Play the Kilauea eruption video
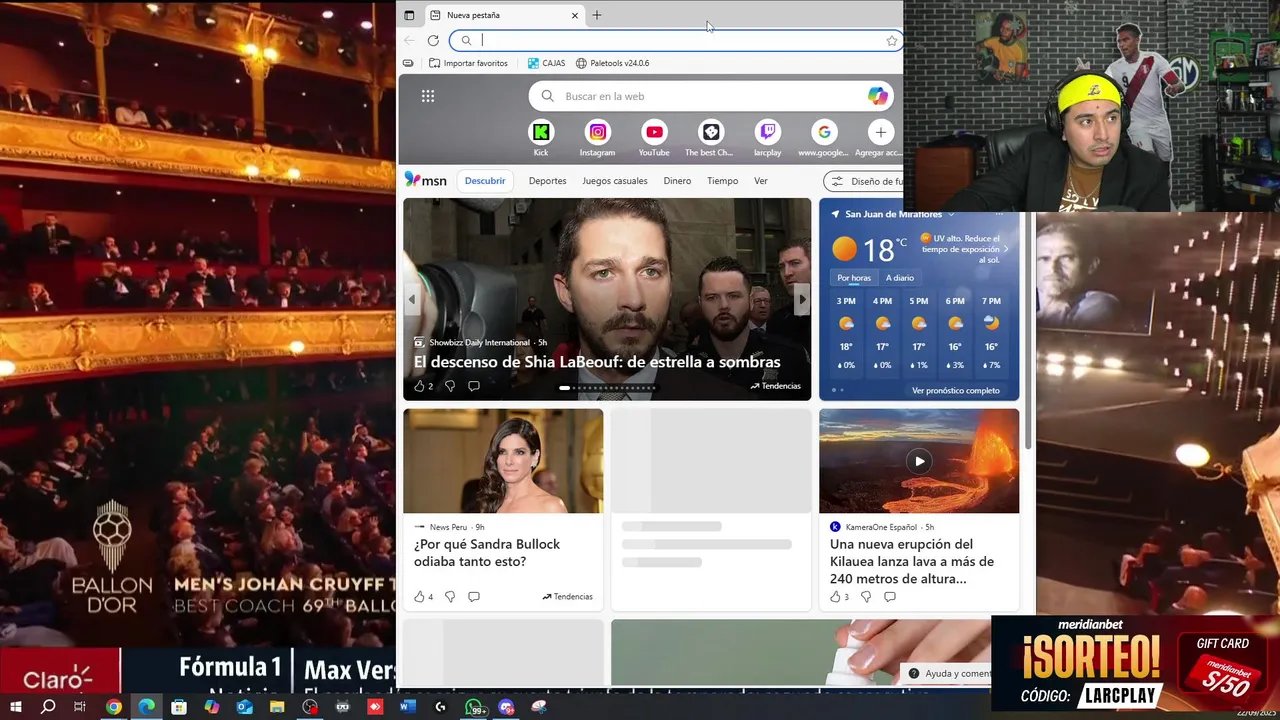The height and width of the screenshot is (720, 1280). 919,461
